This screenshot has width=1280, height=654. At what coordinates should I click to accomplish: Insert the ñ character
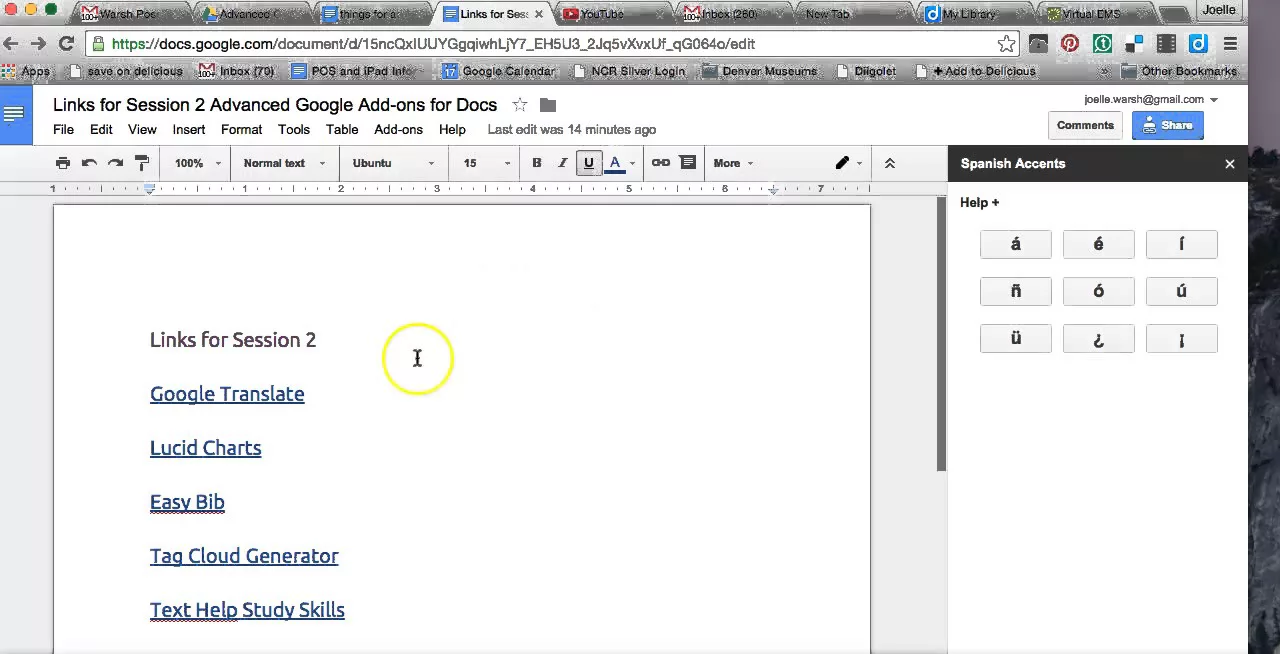[1016, 291]
